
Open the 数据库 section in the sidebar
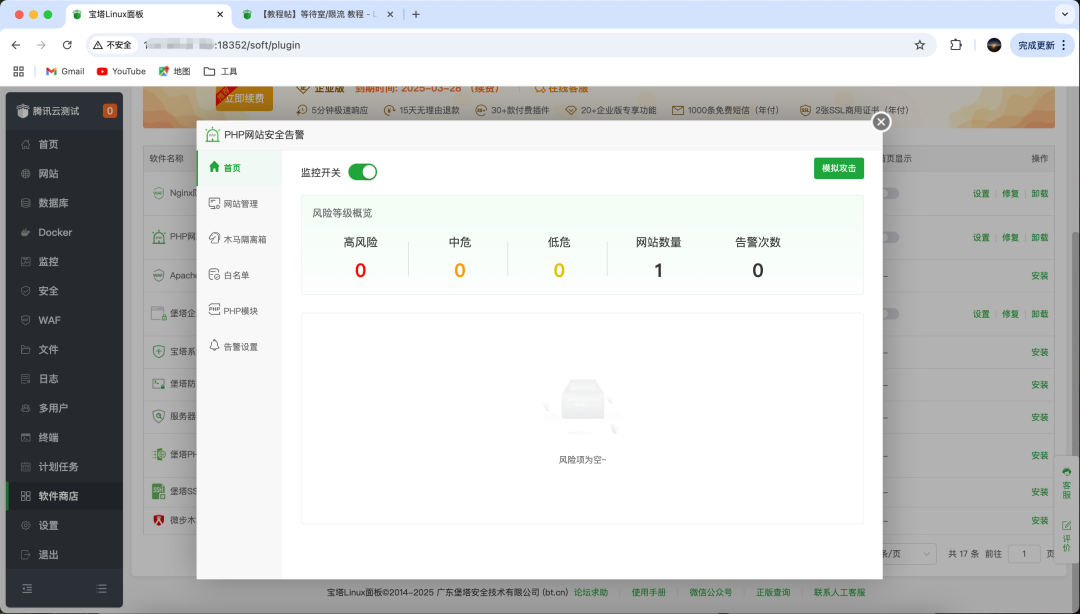pyautogui.click(x=52, y=203)
